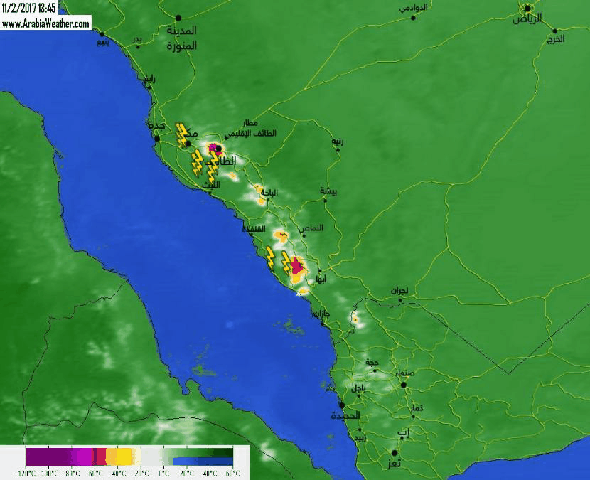The height and width of the screenshot is (480, 590).
Task: Click the Bisha (بيشة) city marker
Action: [325, 200]
